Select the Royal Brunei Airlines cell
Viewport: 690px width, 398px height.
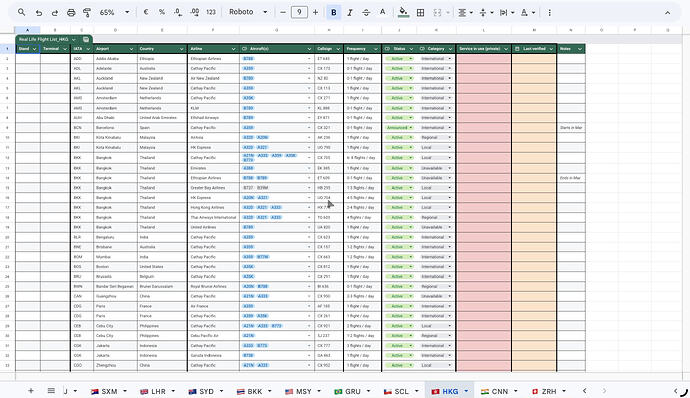213,286
